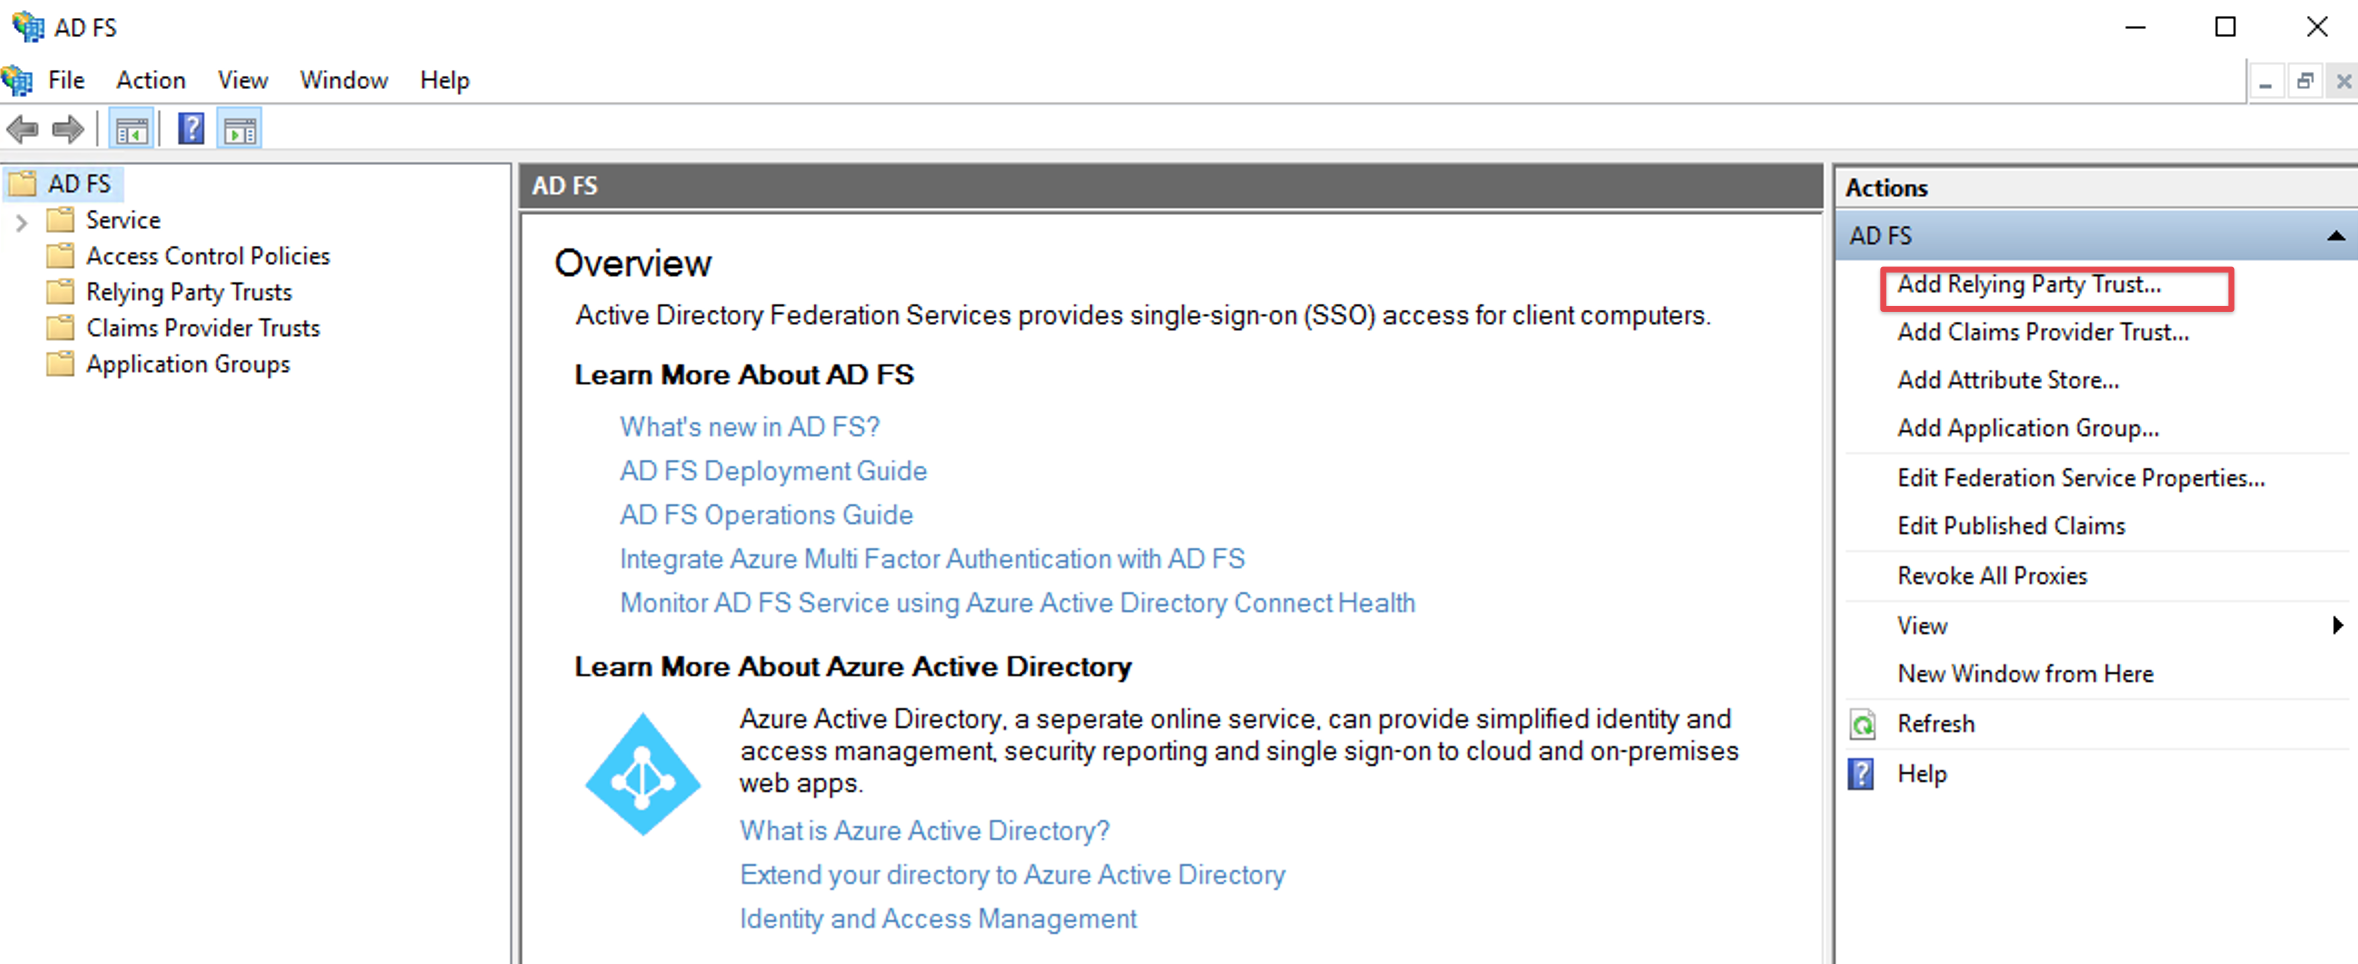
Task: Open Edit Federation Service Properties
Action: pos(2081,478)
